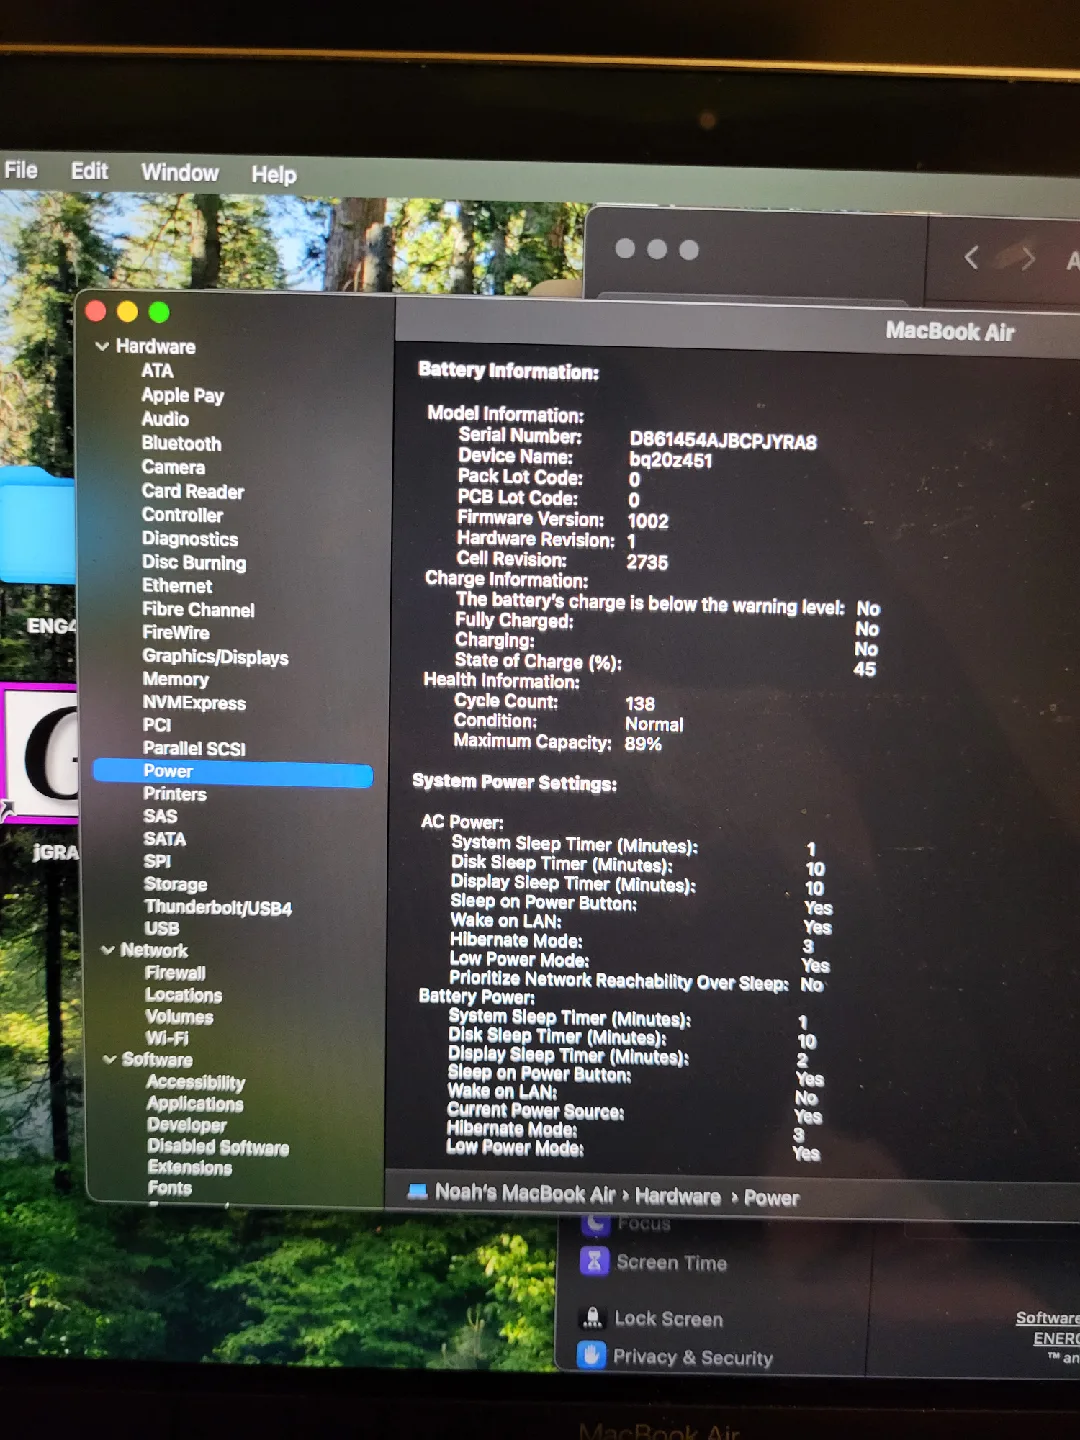Click the back navigation chevron in the background window

click(971, 258)
